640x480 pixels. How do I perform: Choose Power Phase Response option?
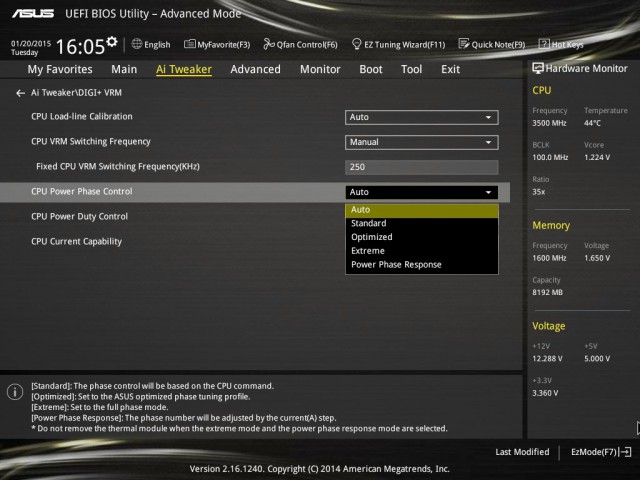(x=422, y=264)
